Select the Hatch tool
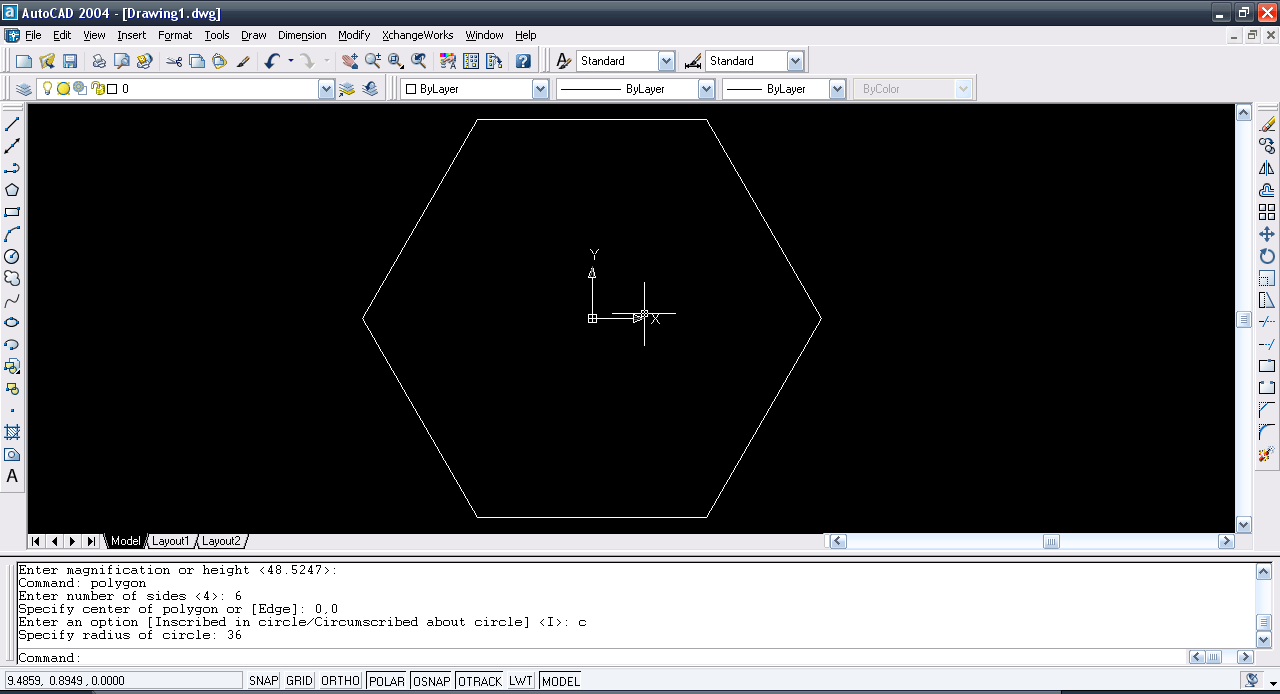The width and height of the screenshot is (1280, 694). pos(12,432)
